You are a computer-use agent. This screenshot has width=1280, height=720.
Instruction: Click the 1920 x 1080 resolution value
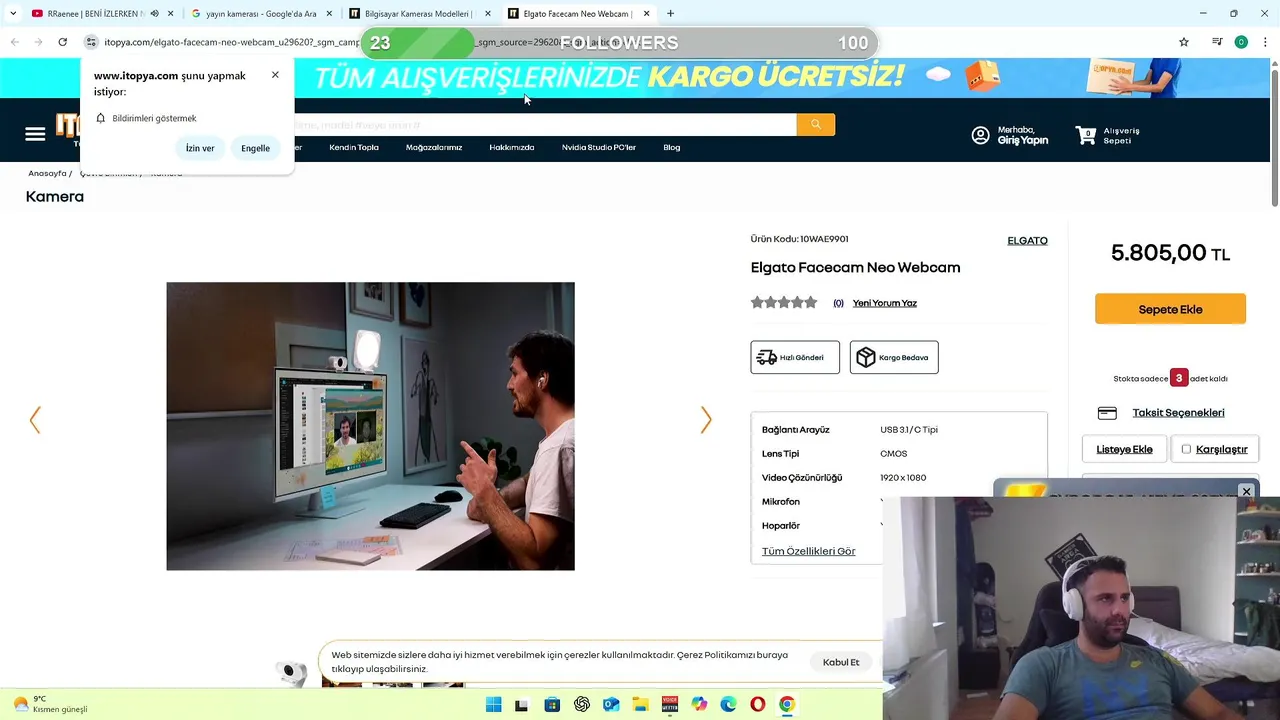[903, 478]
